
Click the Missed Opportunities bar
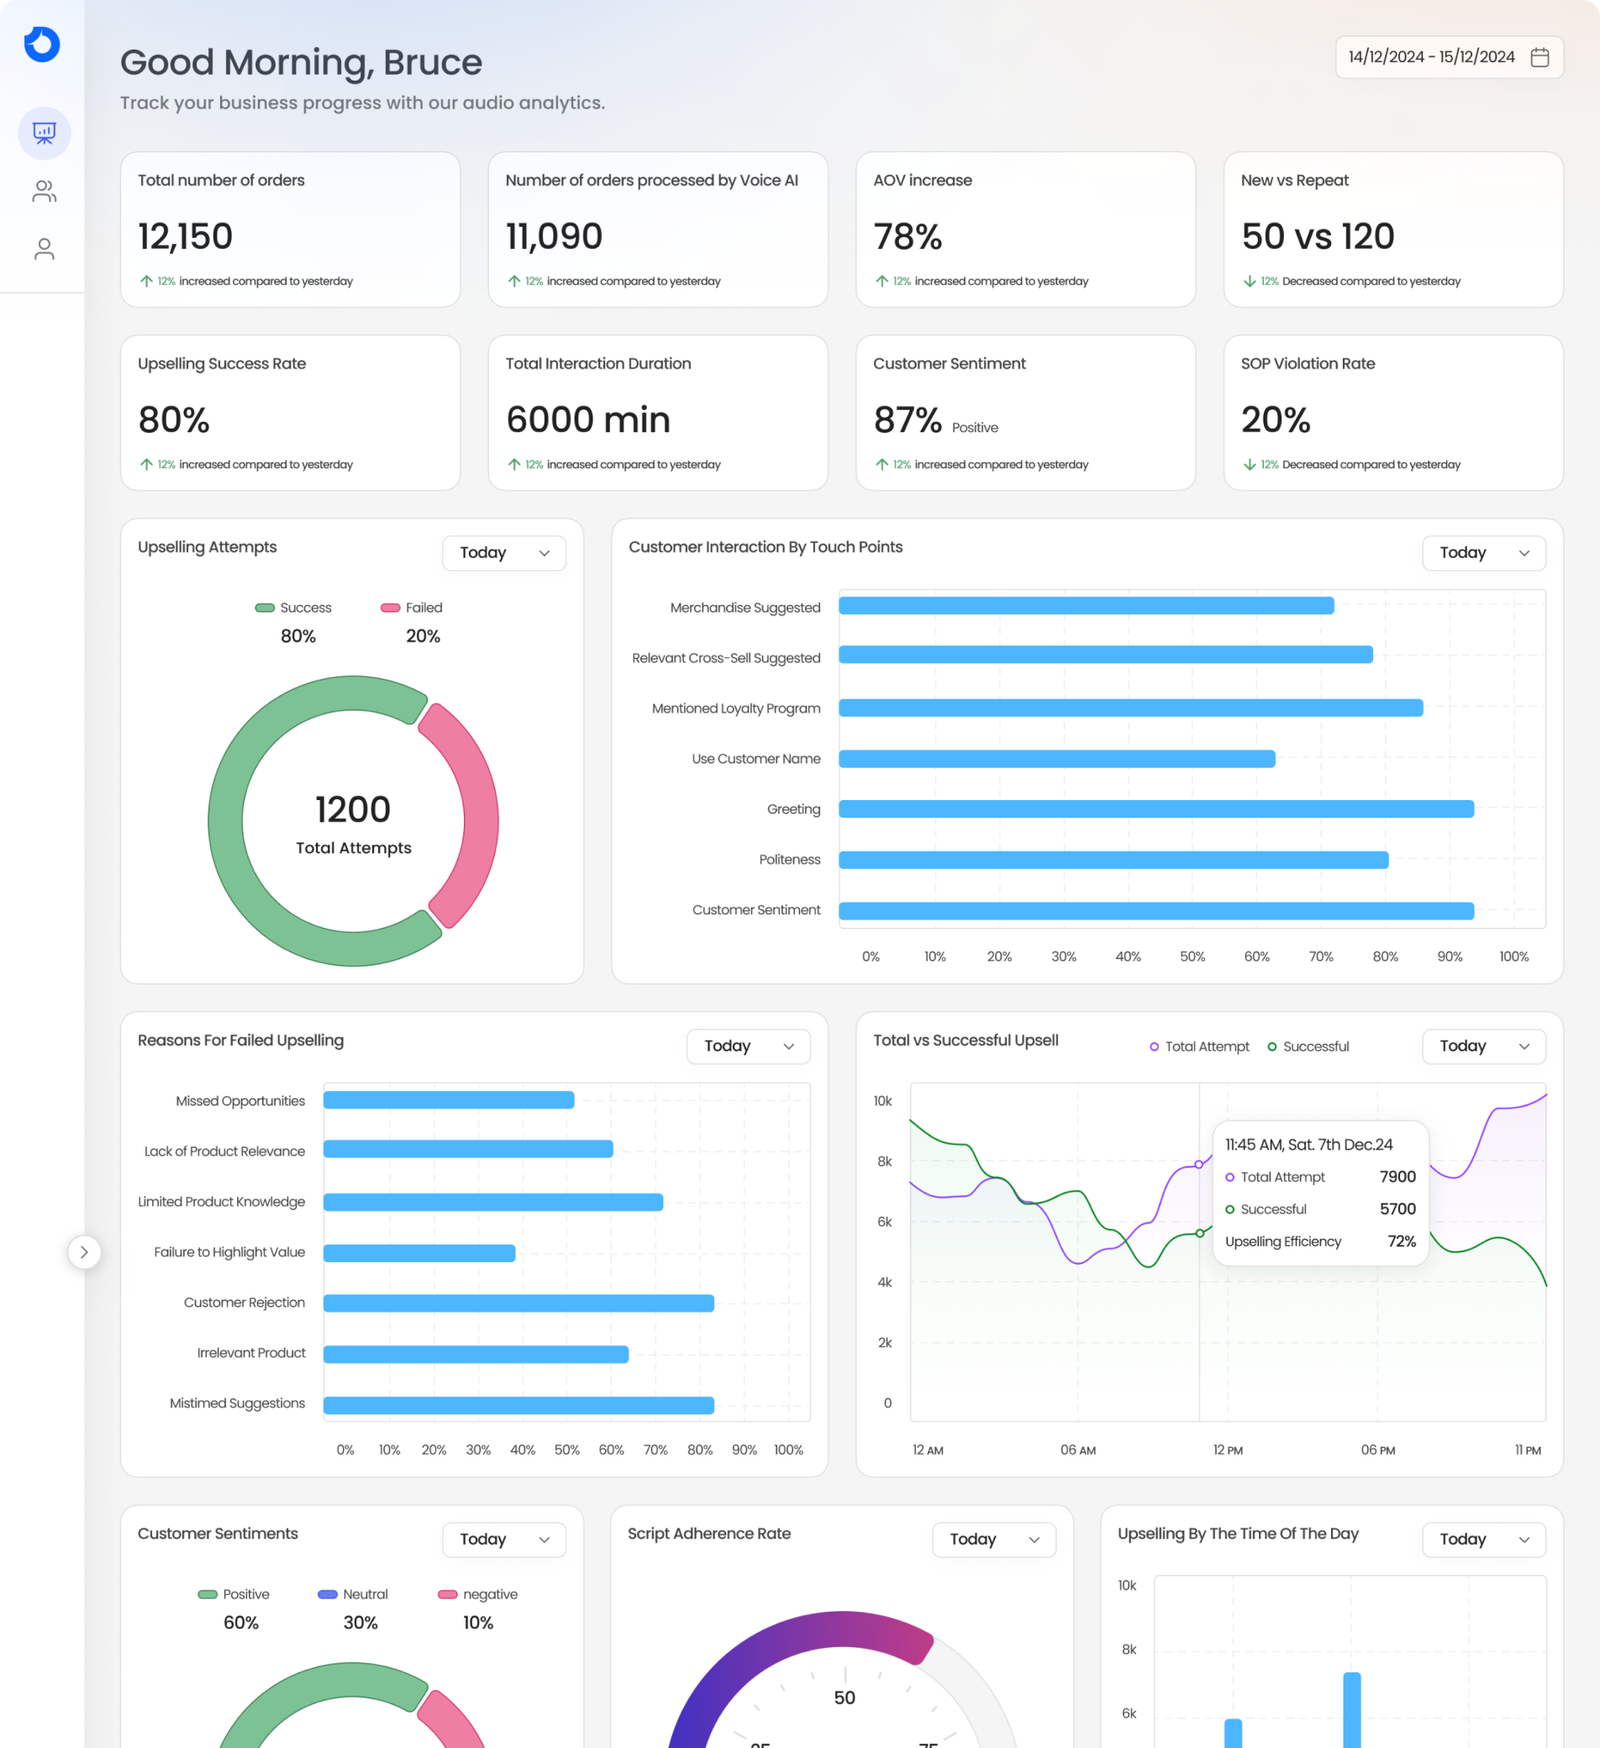click(x=449, y=1100)
